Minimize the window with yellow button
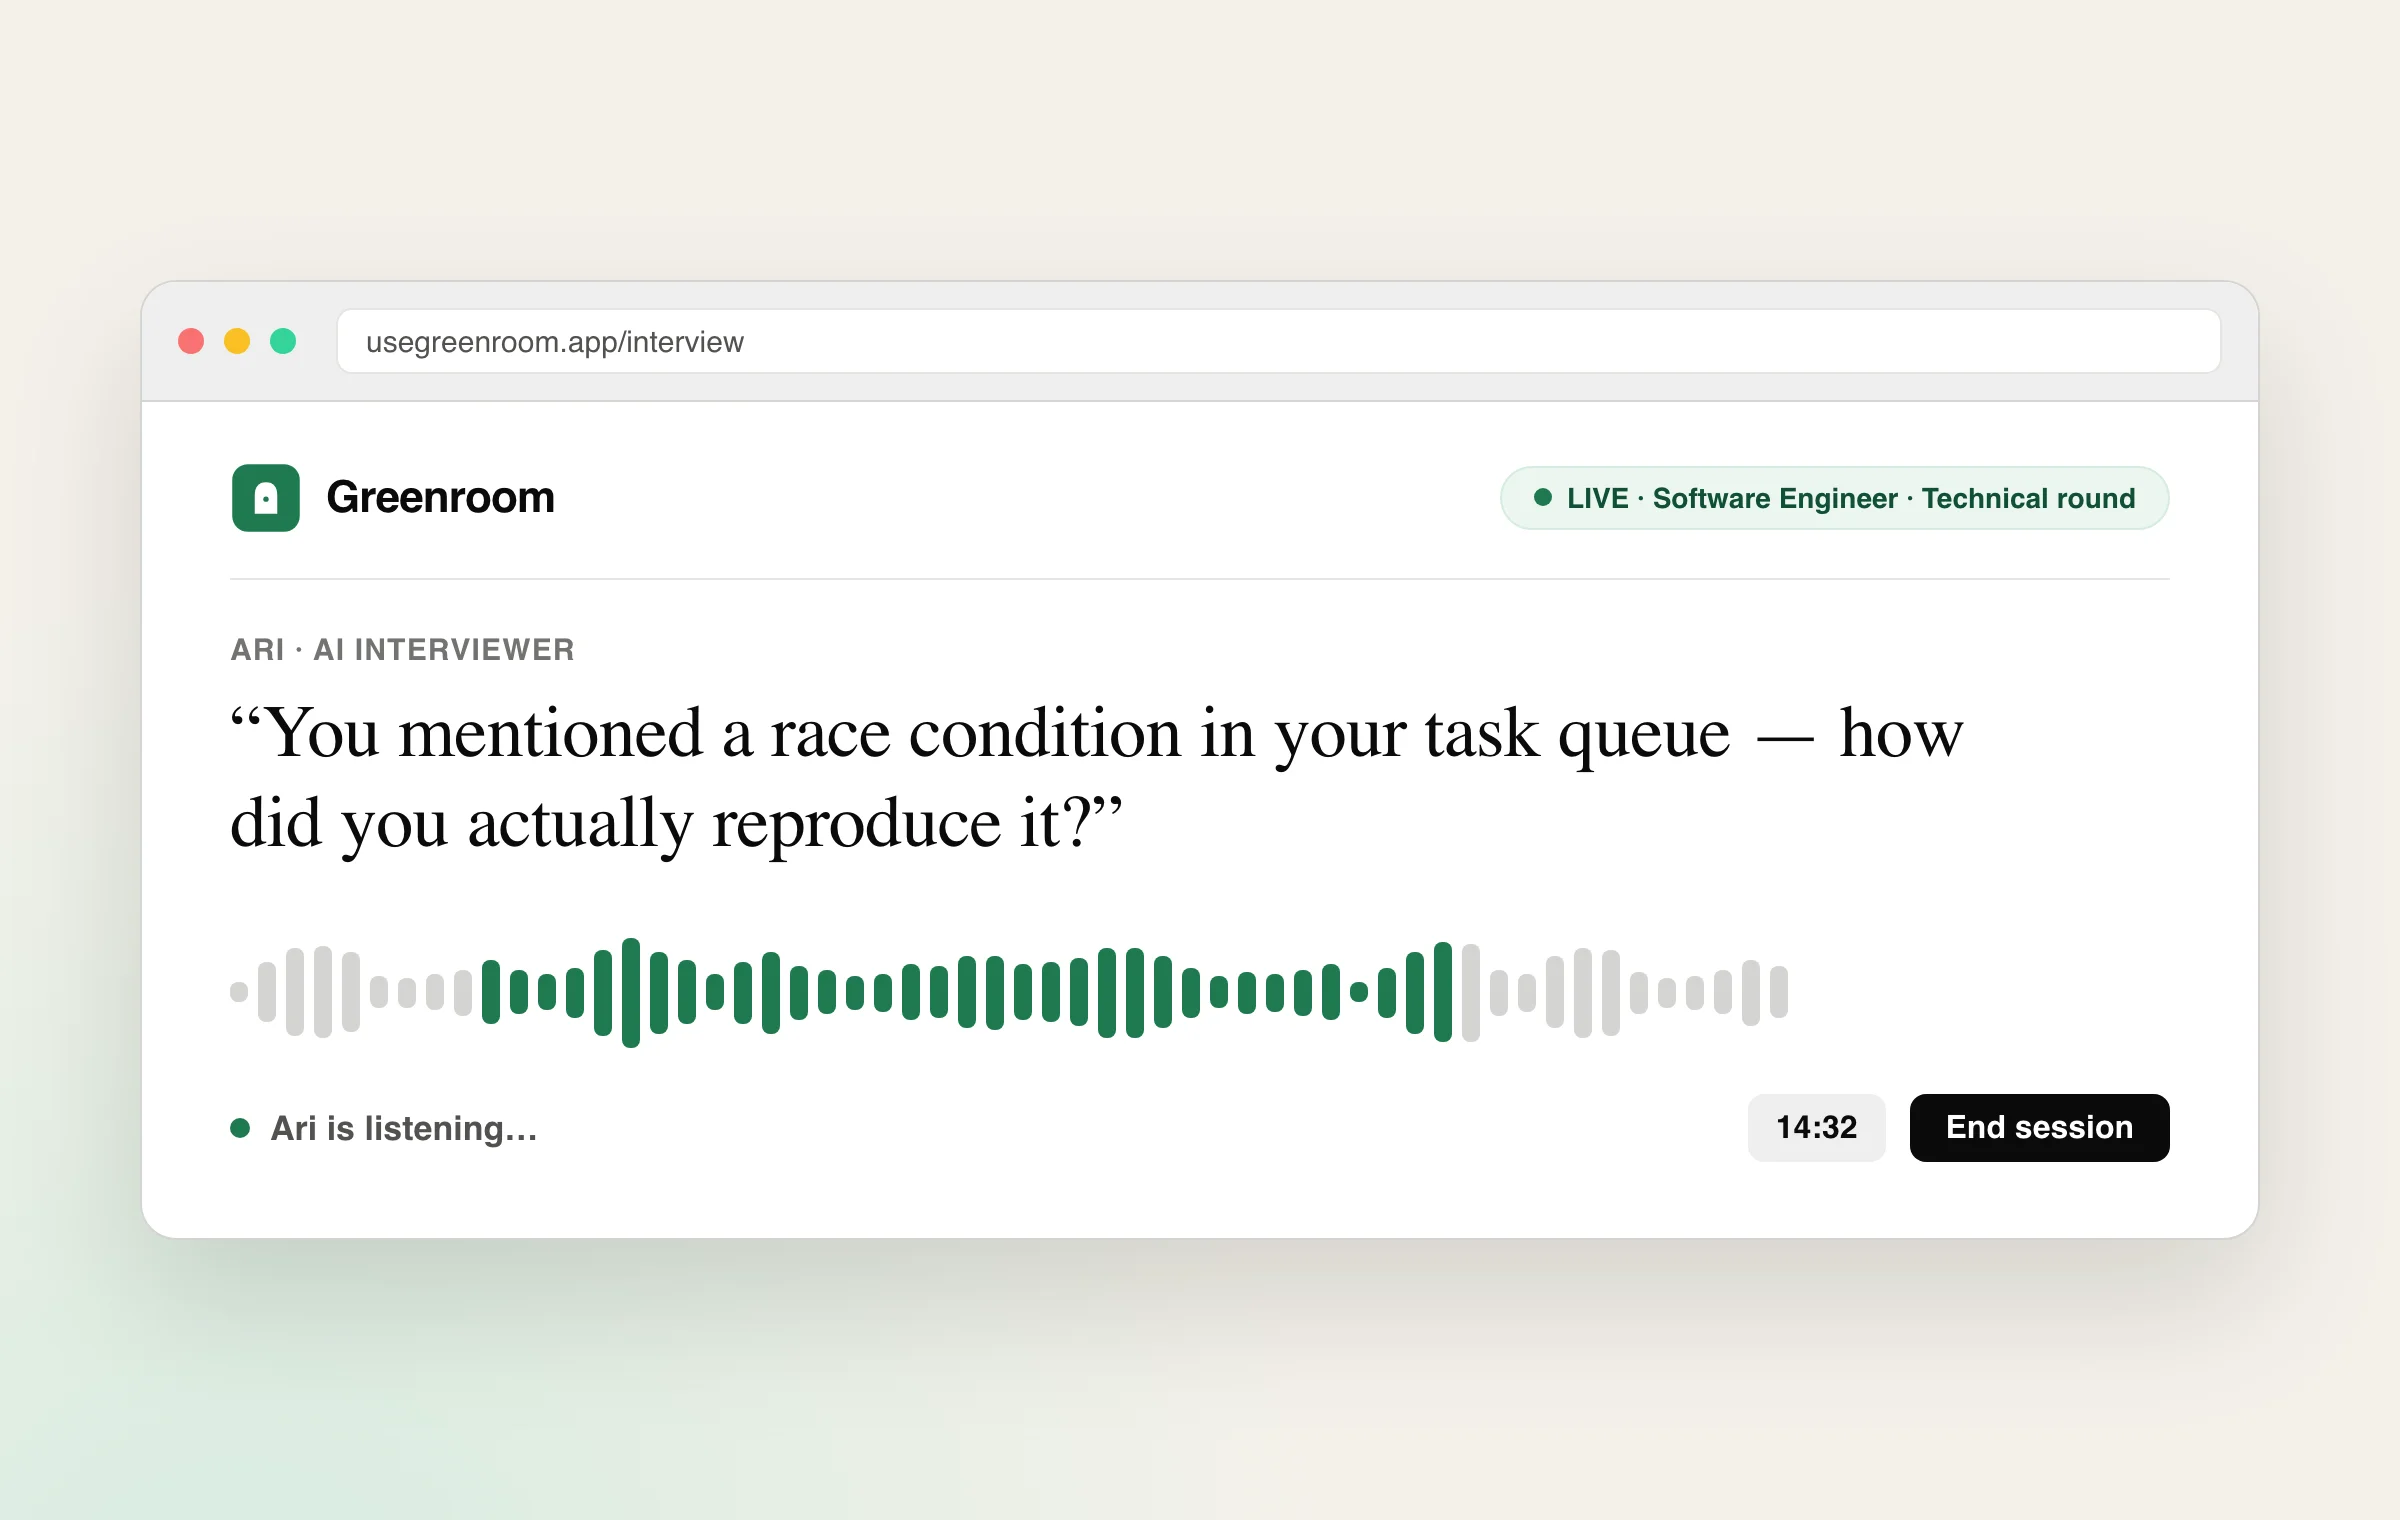2400x1520 pixels. [x=237, y=341]
